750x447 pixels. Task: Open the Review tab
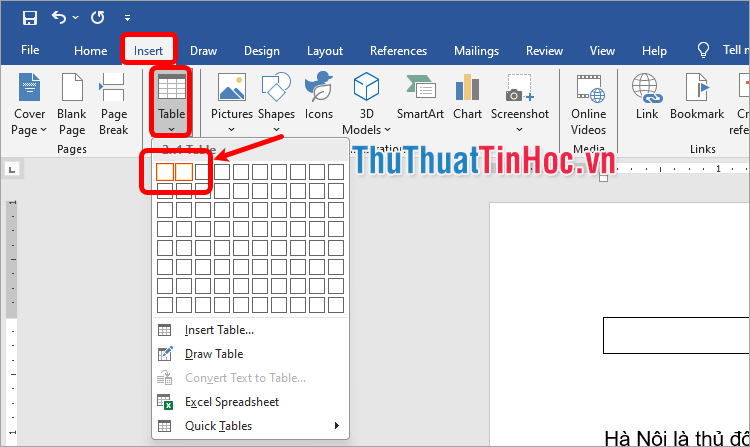(544, 51)
